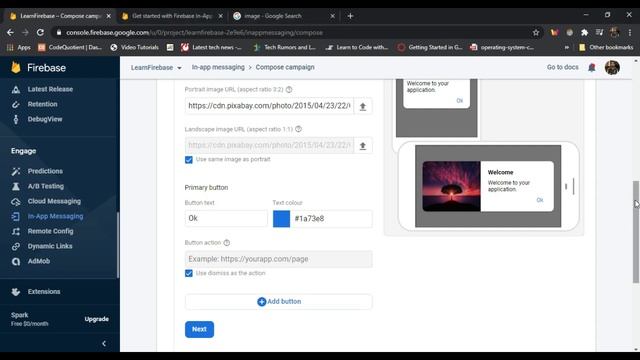Go back to the previous page
The image size is (640, 360).
10,32
